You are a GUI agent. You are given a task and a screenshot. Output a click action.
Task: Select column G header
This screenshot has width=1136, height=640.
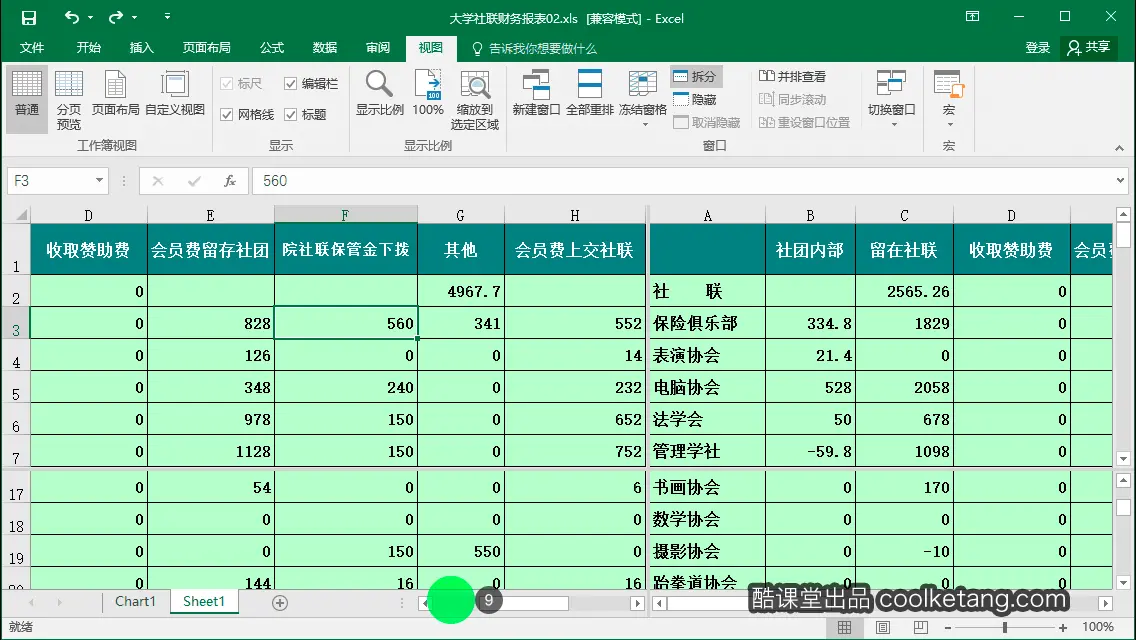[460, 215]
